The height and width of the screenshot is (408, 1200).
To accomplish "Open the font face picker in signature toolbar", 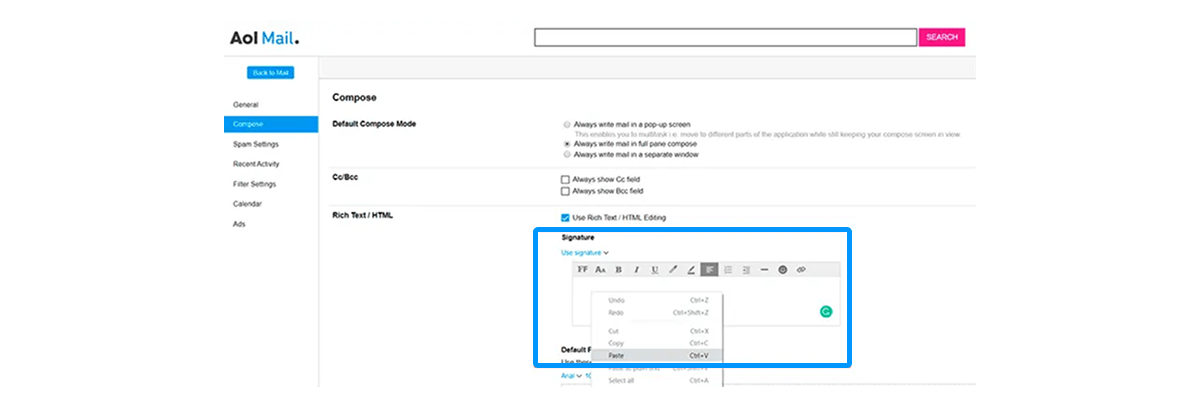I will point(583,270).
